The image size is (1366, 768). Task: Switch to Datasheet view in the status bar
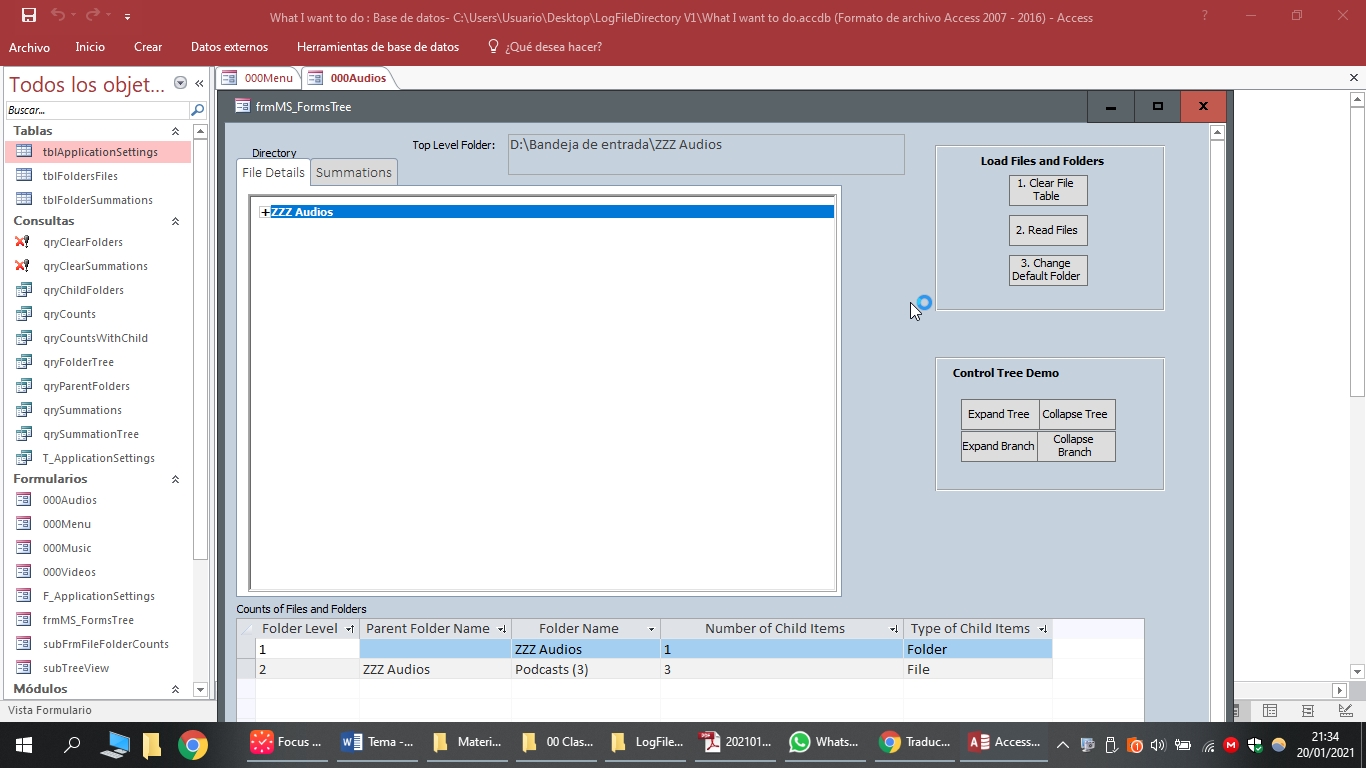1270,710
